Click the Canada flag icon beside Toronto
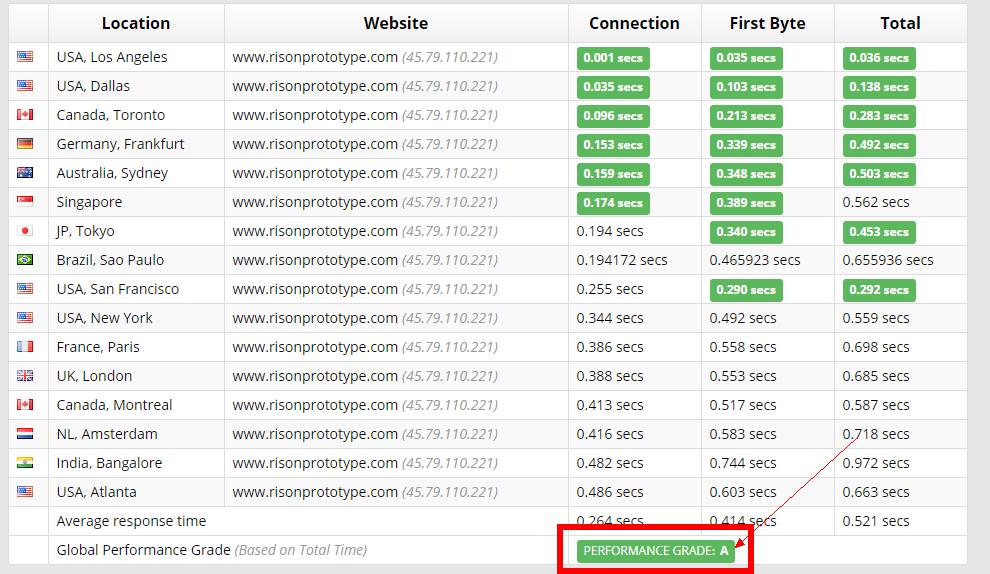Viewport: 990px width, 574px height. click(25, 115)
